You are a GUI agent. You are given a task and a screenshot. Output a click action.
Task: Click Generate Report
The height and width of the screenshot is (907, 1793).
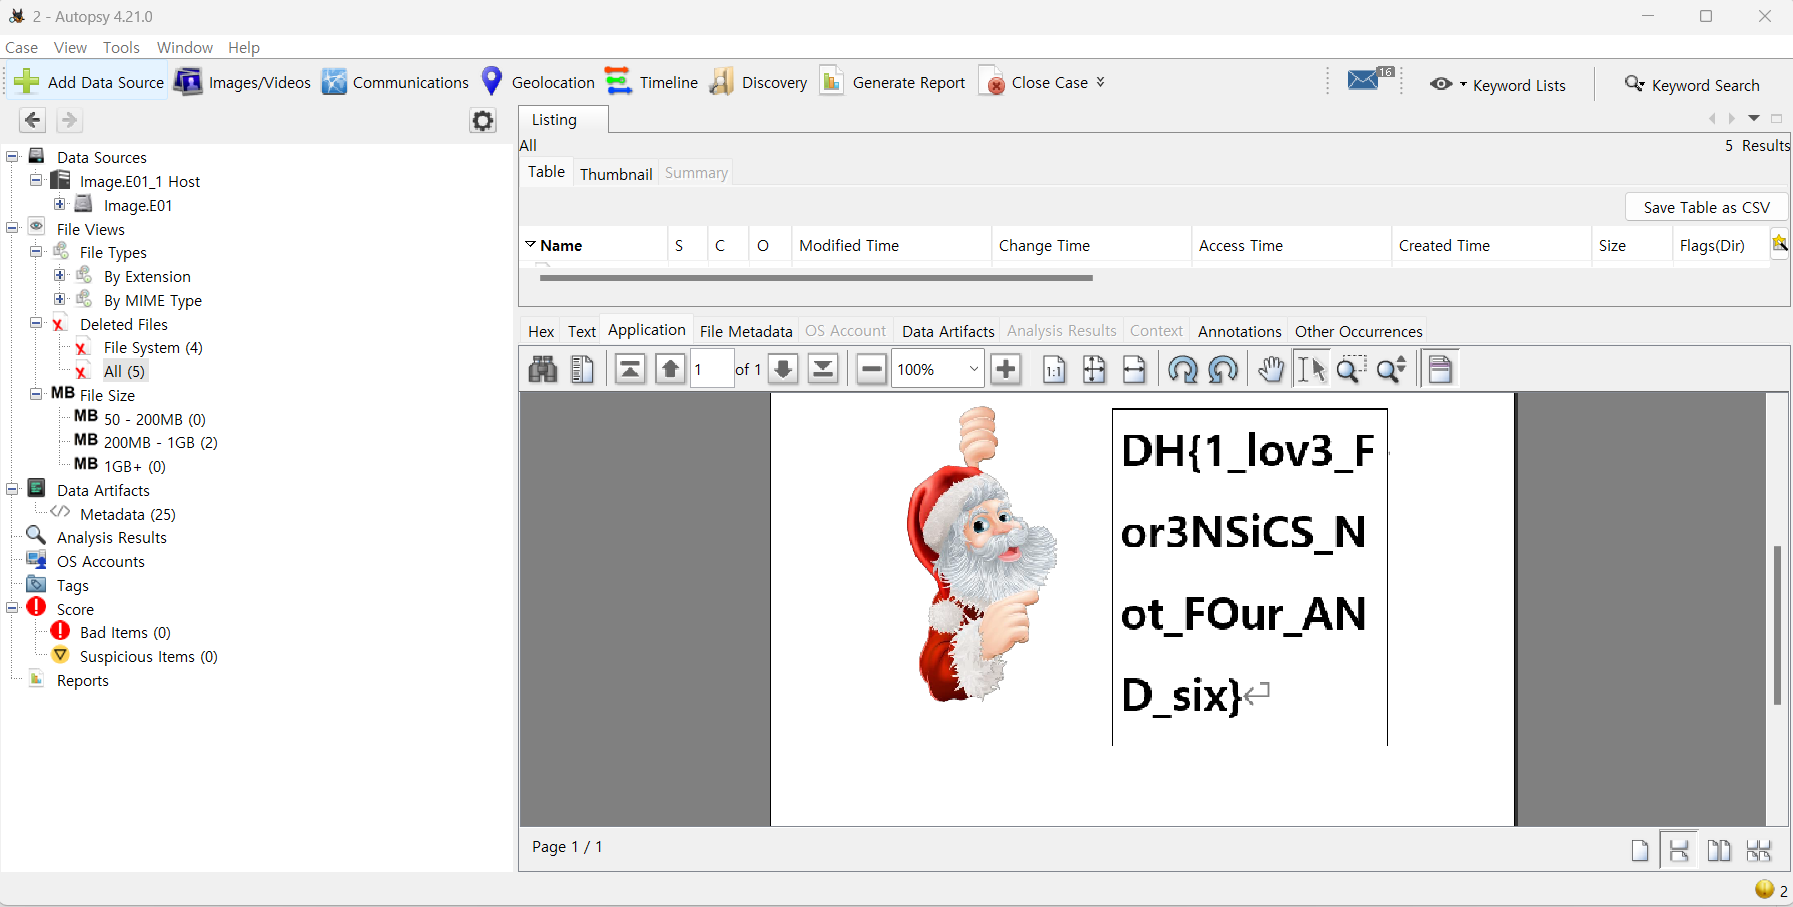click(892, 82)
